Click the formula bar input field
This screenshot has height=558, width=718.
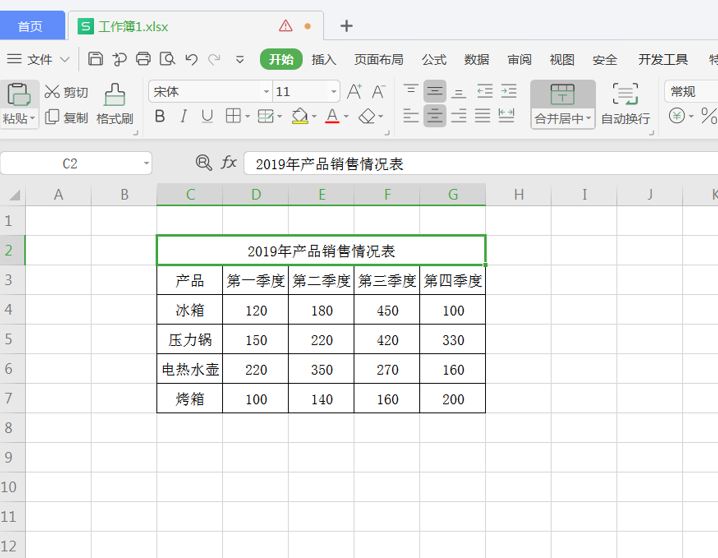click(x=481, y=163)
